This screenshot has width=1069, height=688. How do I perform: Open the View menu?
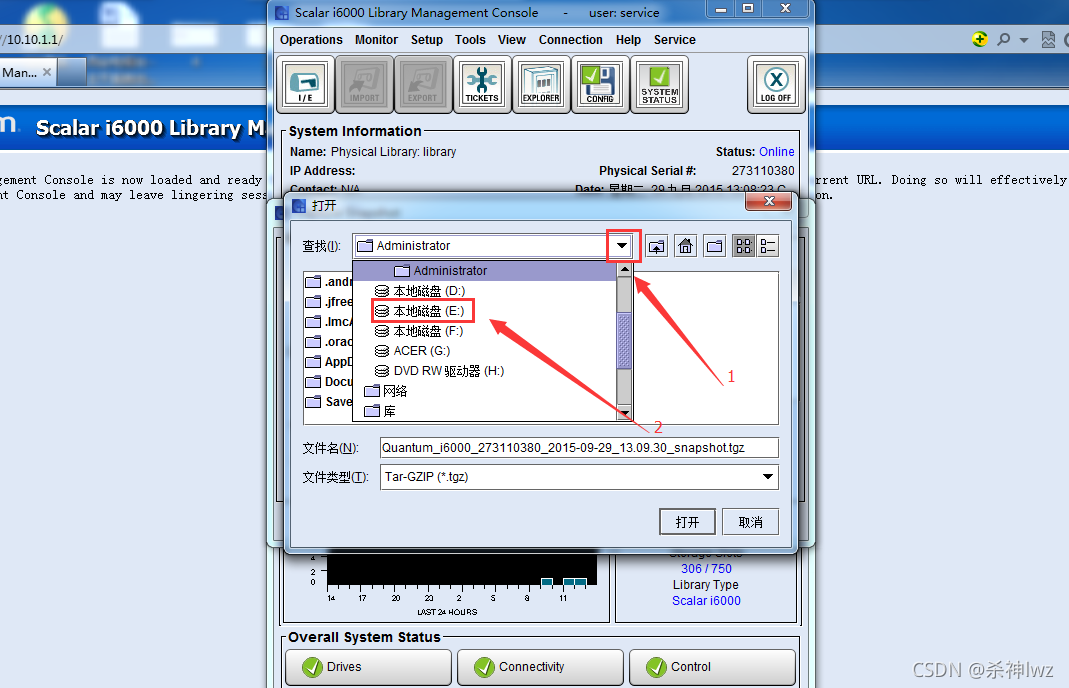511,40
